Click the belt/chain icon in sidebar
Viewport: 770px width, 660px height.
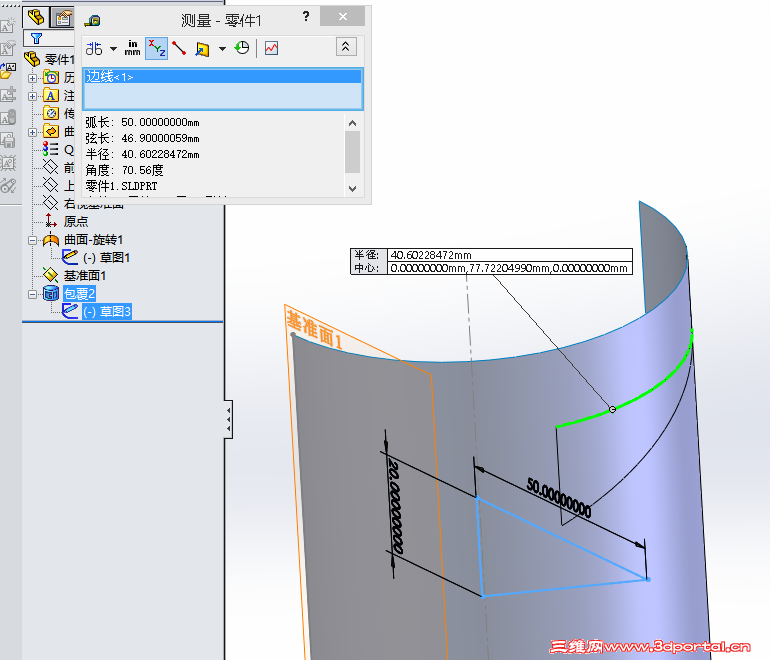(x=8, y=186)
